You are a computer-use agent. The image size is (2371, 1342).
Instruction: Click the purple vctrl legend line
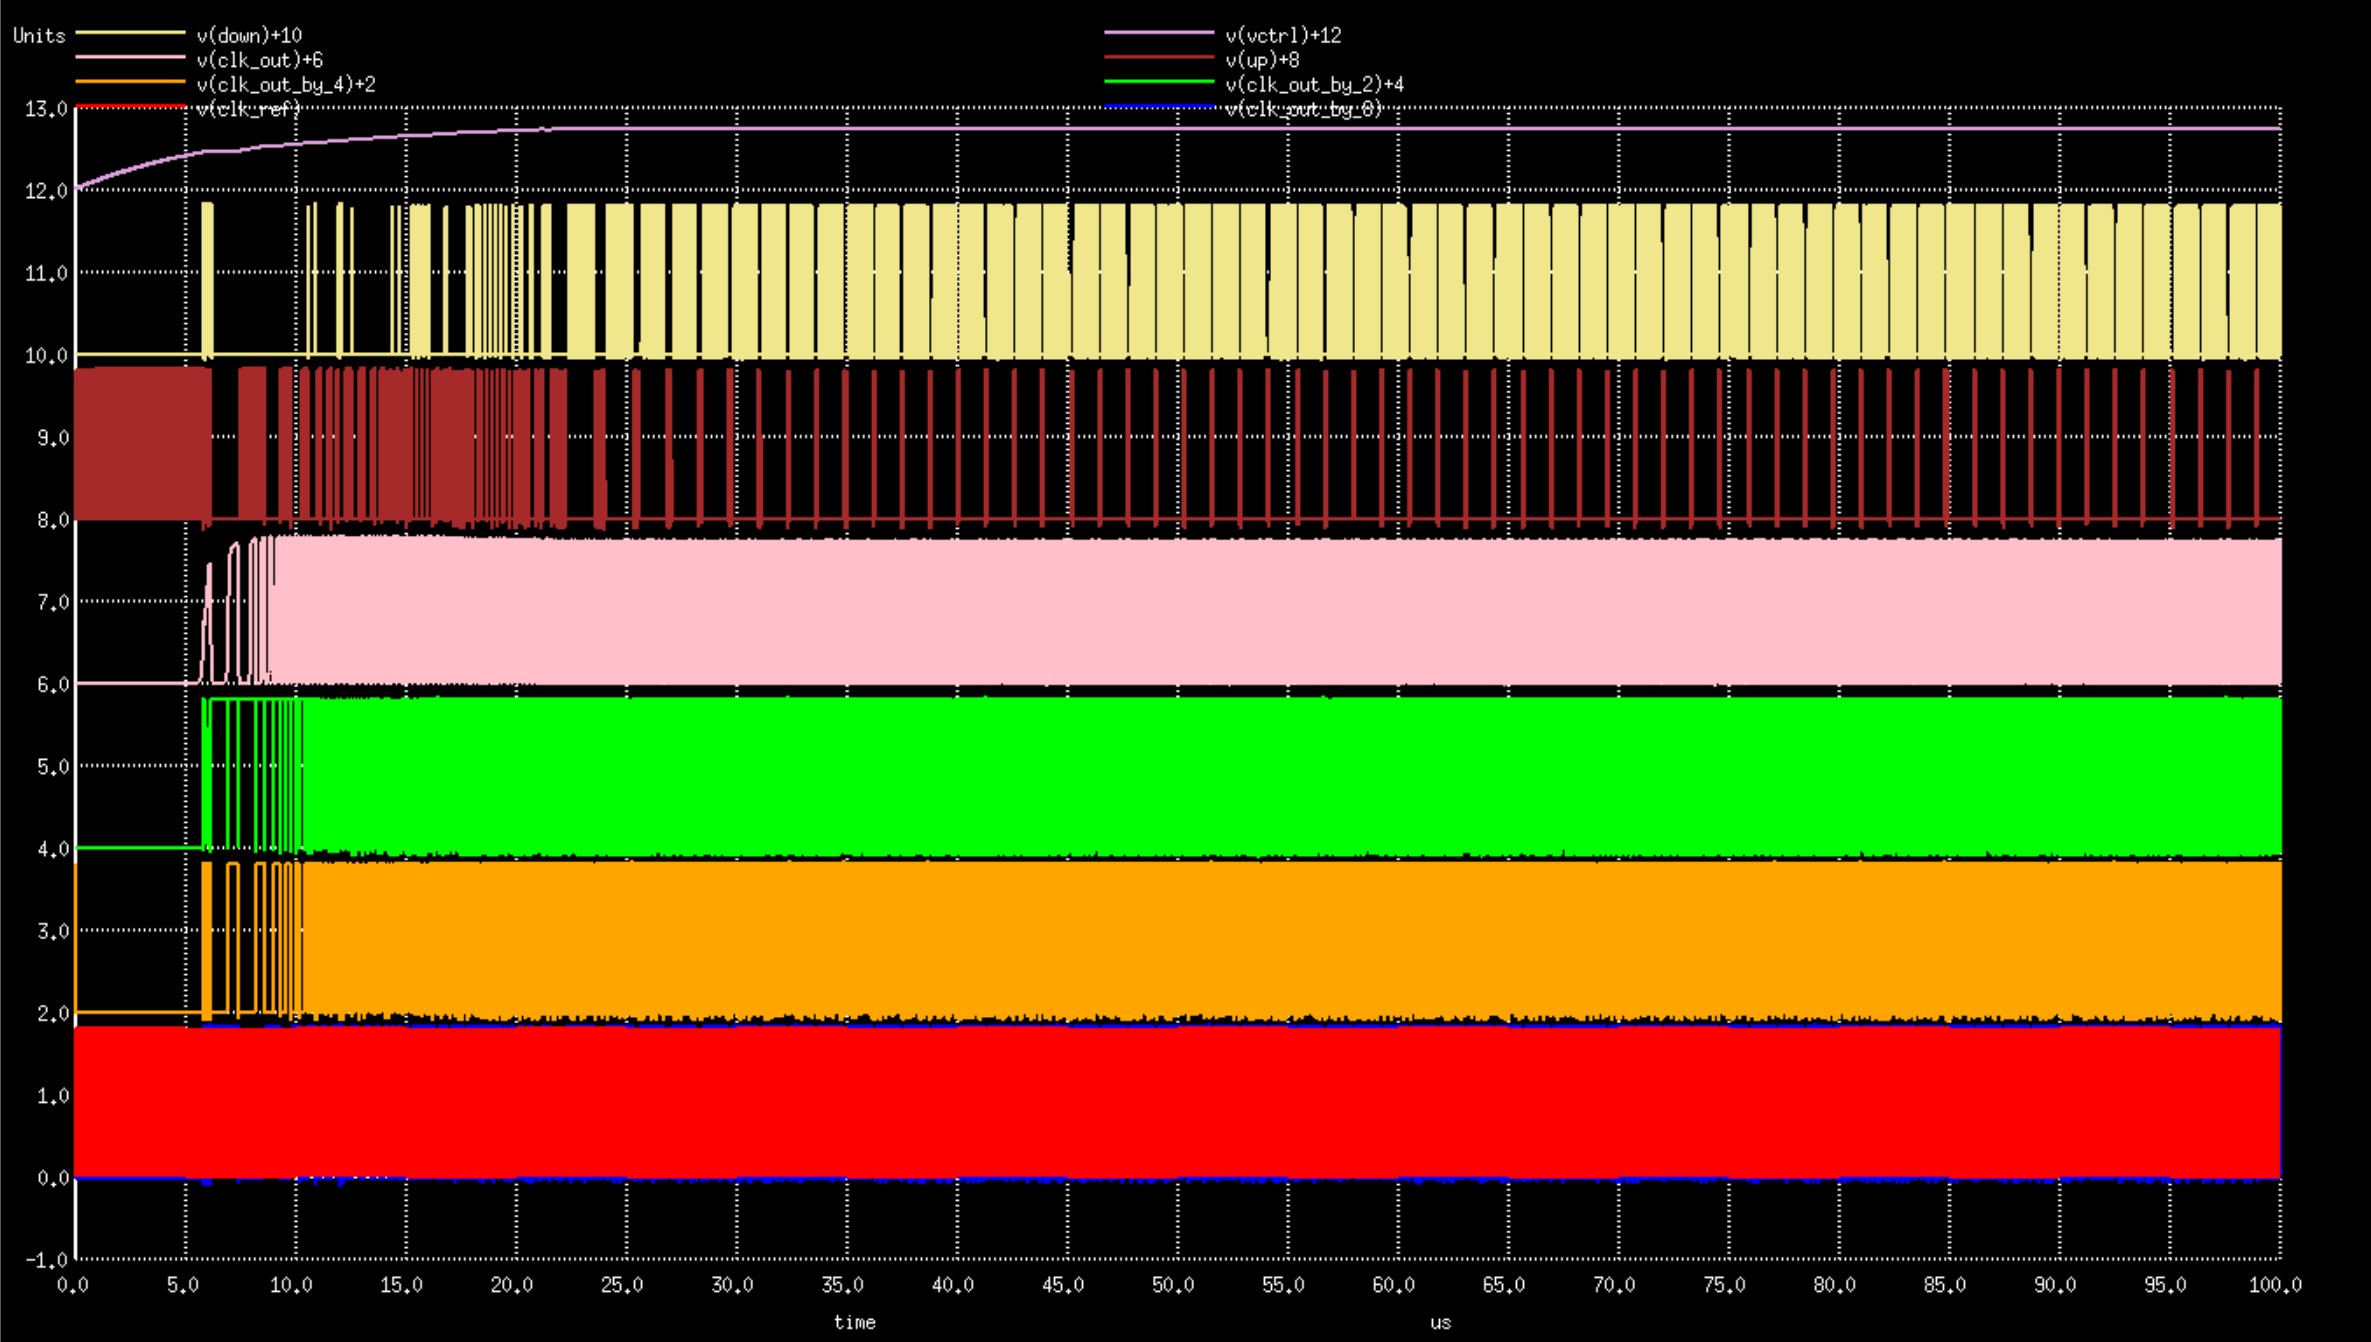point(1159,33)
